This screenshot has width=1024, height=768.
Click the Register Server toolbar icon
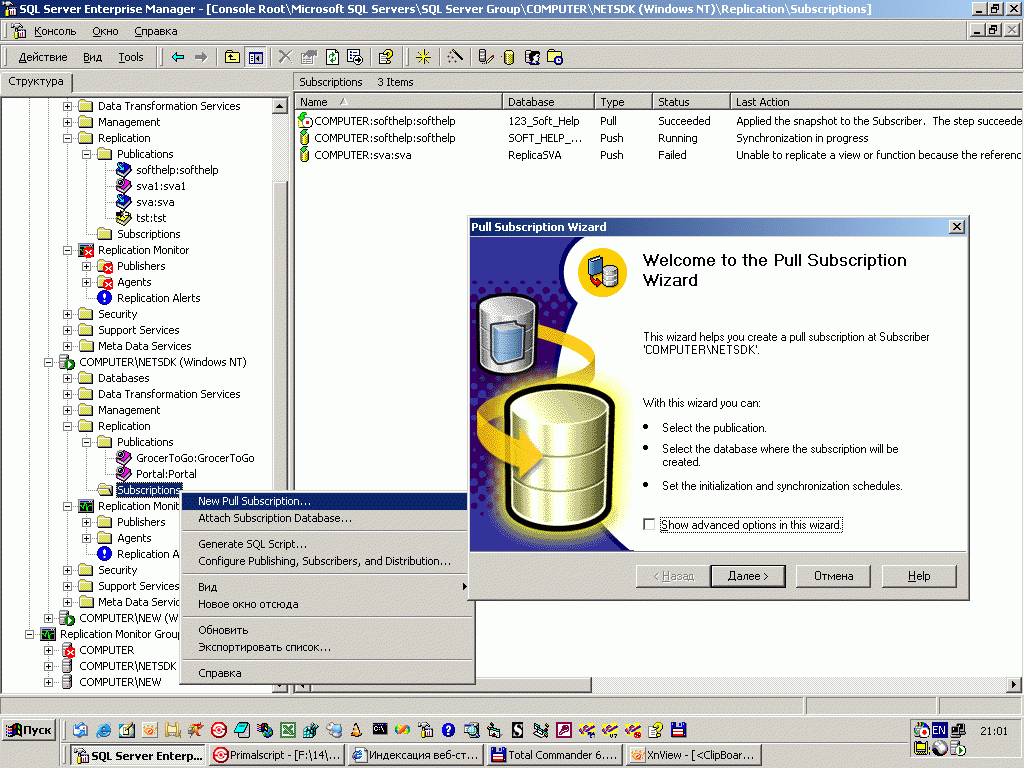click(x=486, y=57)
